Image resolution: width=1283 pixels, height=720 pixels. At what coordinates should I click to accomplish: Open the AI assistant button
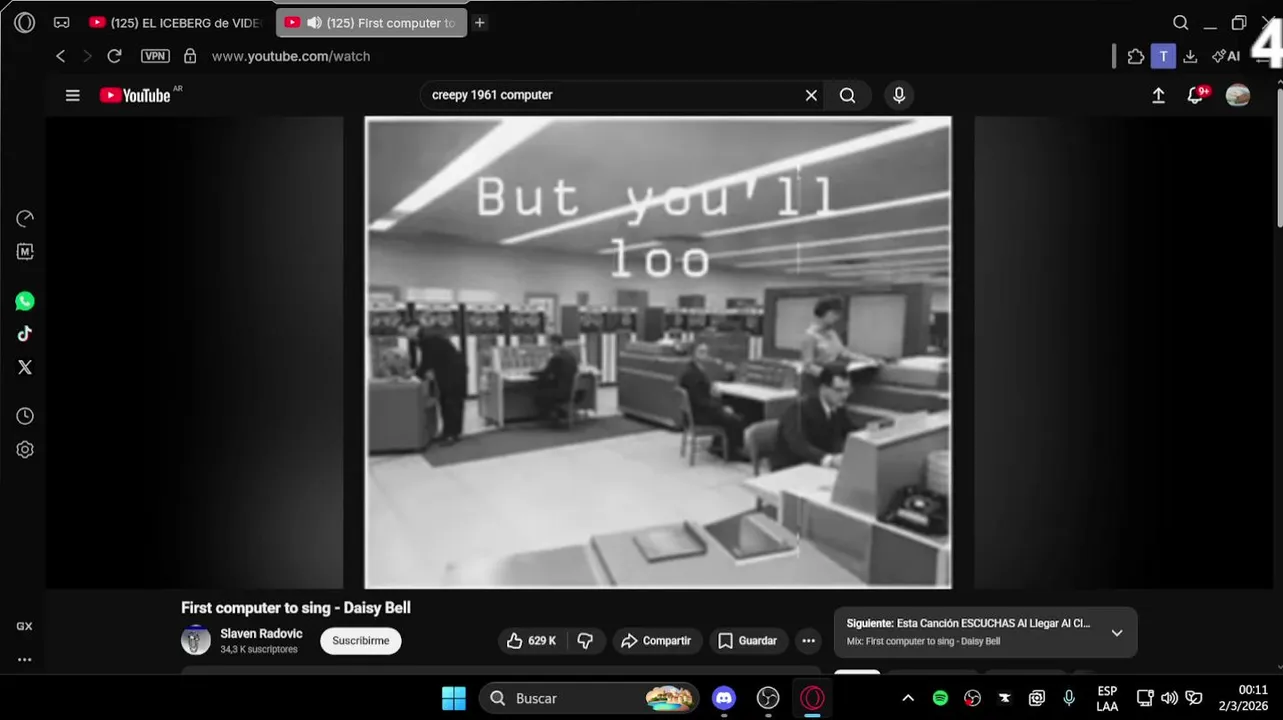tap(1226, 56)
